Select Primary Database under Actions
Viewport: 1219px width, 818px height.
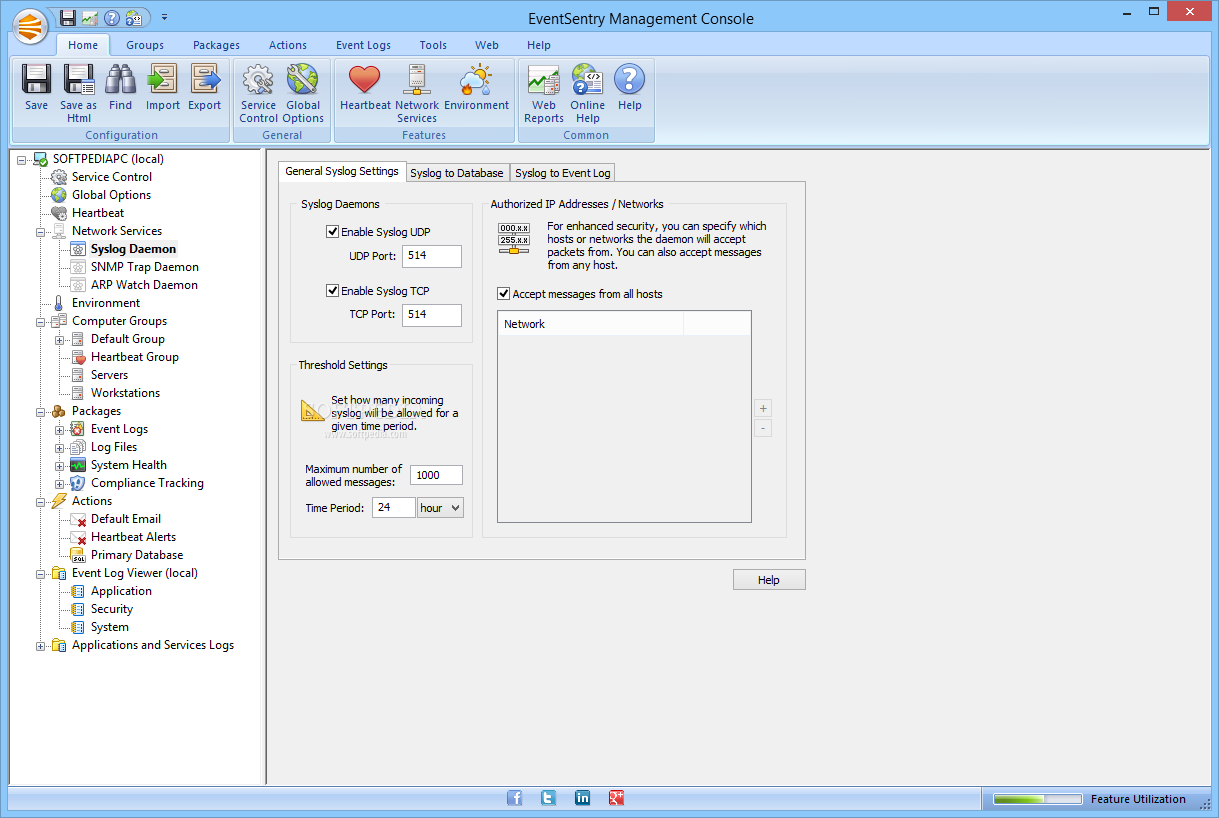(137, 555)
